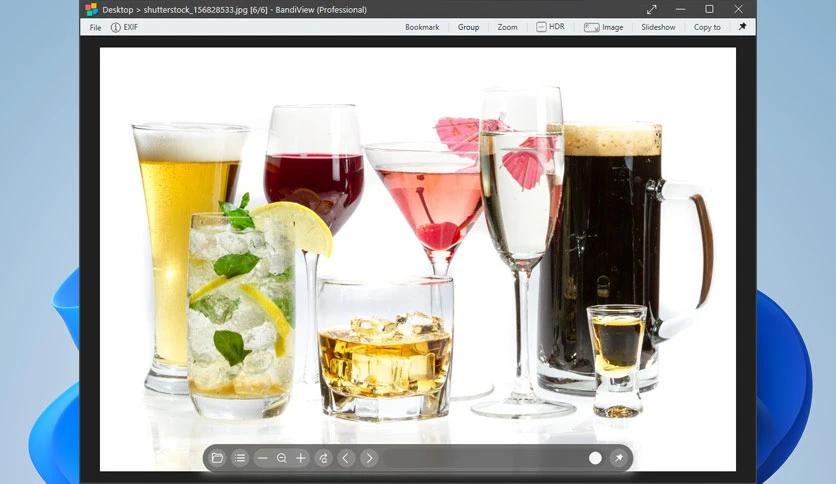Toggle the pin icon beside Copy to
Screen dimensions: 836x484
coord(742,27)
